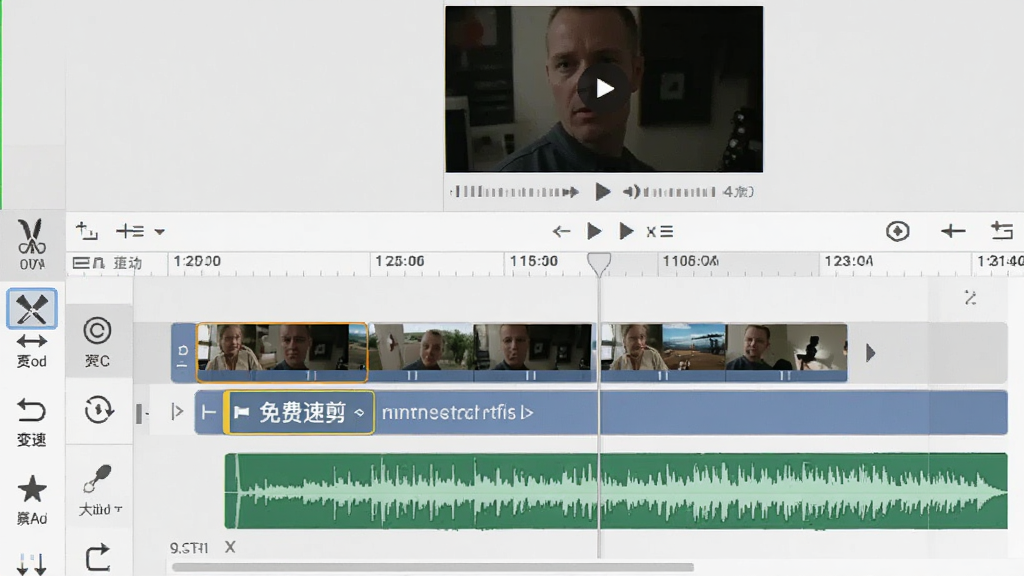Click play button below video preview
The image size is (1024, 576).
click(x=602, y=191)
